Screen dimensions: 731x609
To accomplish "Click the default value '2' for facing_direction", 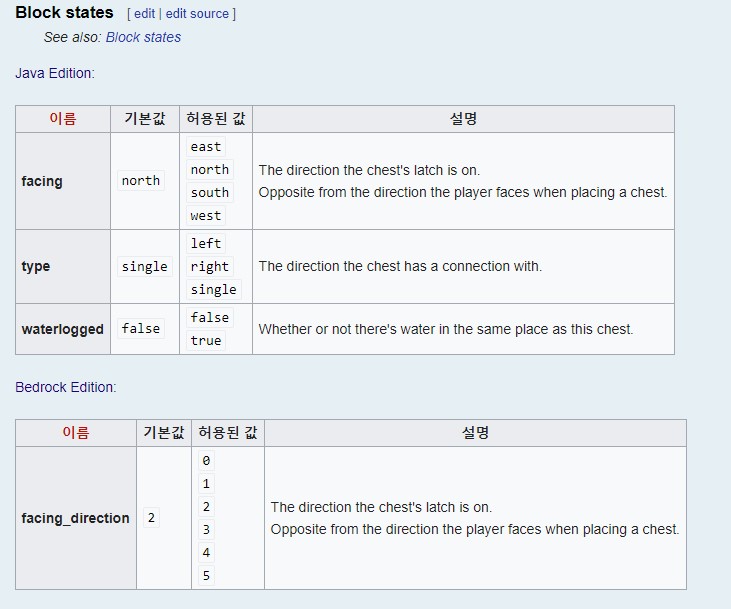I will point(151,518).
